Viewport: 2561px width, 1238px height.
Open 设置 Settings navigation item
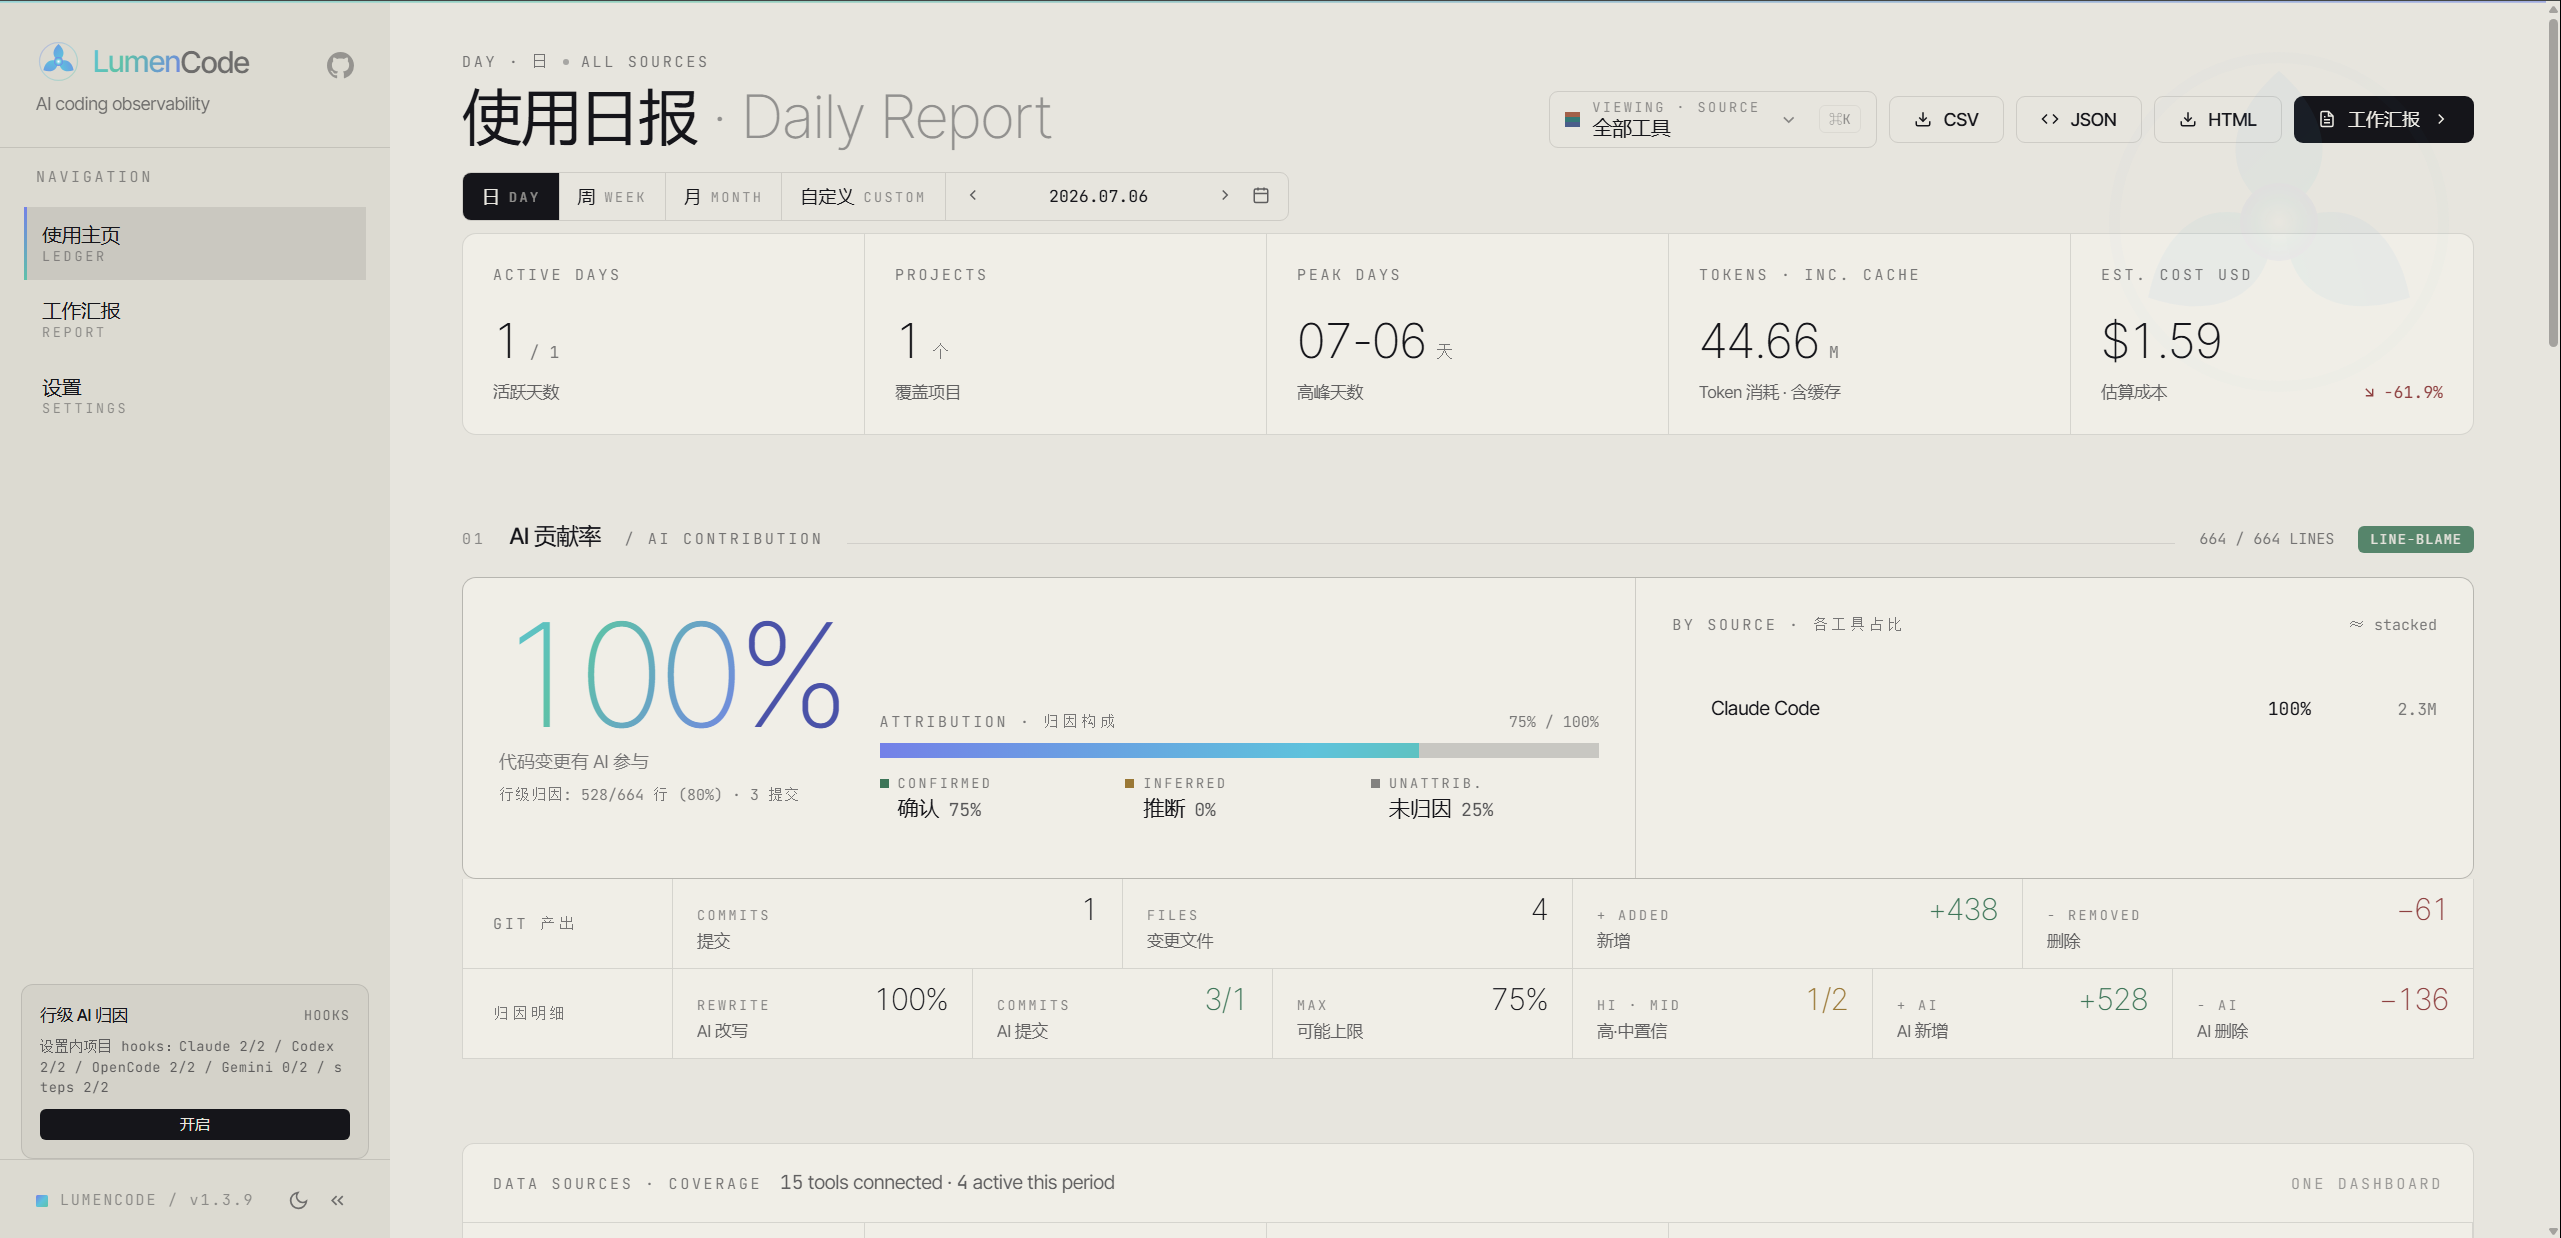pyautogui.click(x=195, y=396)
